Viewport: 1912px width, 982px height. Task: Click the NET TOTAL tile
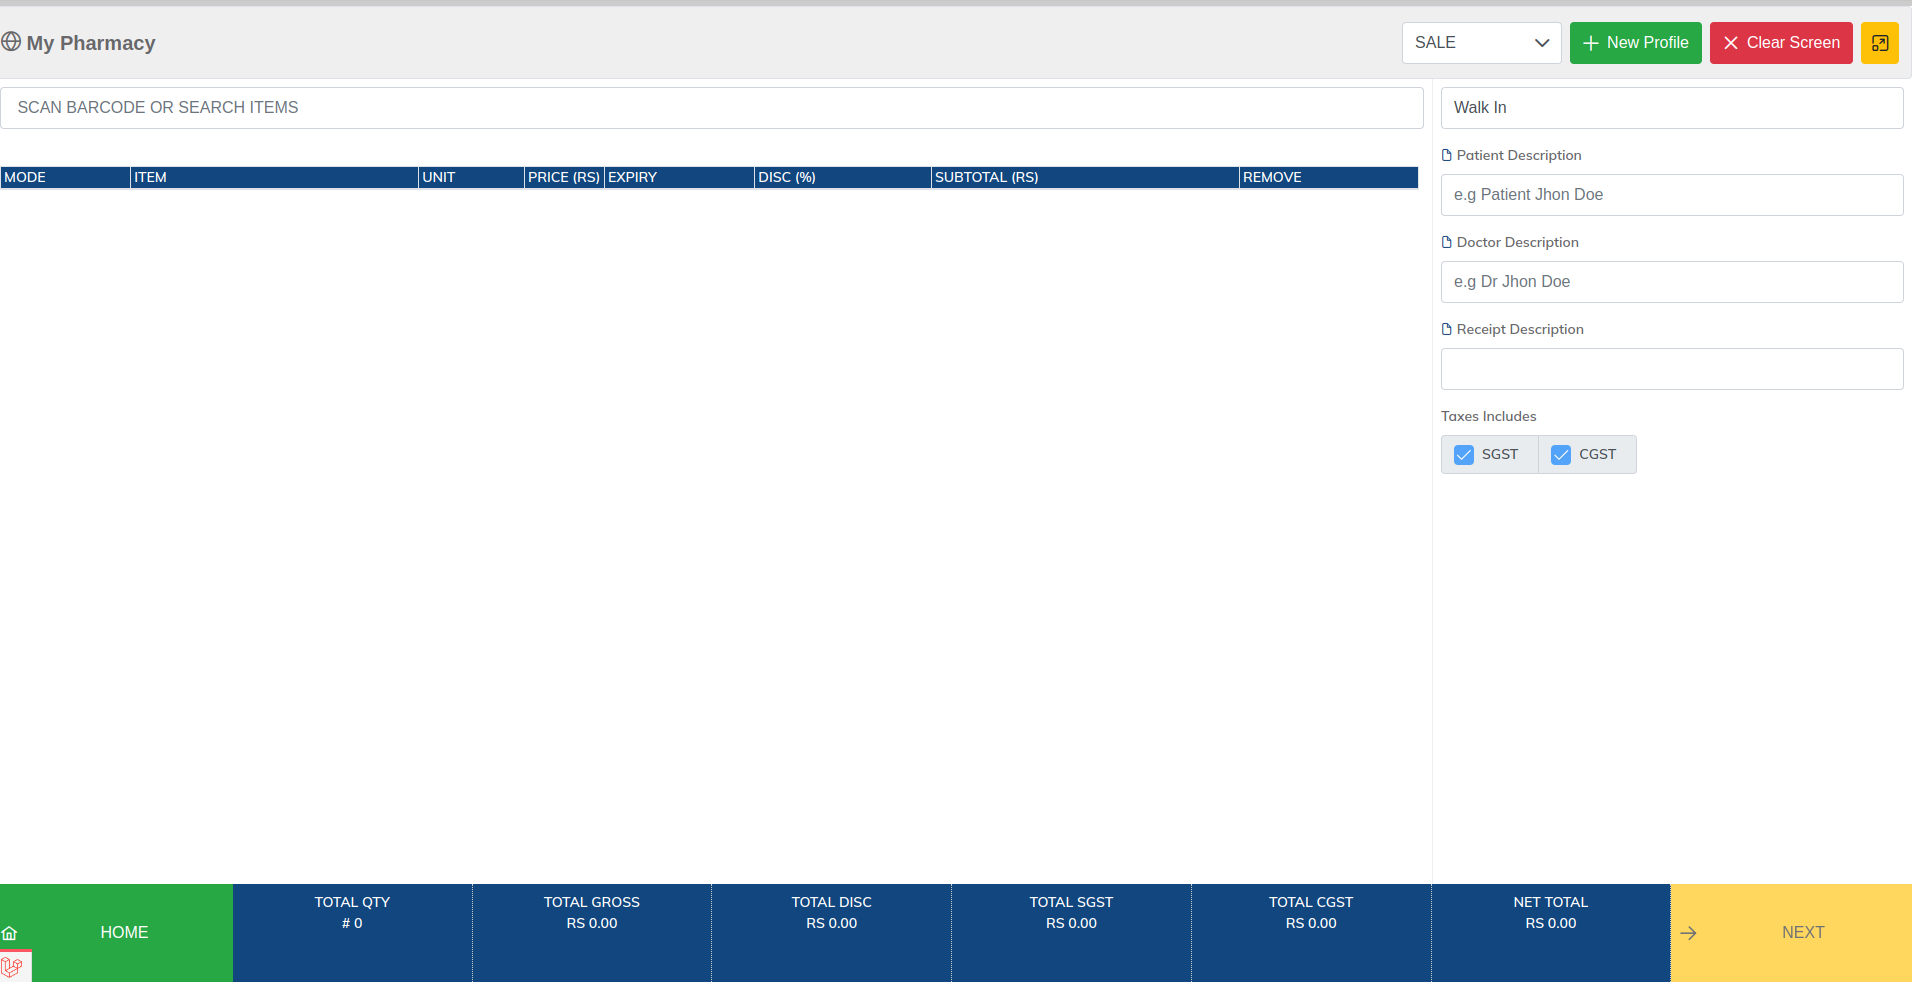[x=1550, y=932]
